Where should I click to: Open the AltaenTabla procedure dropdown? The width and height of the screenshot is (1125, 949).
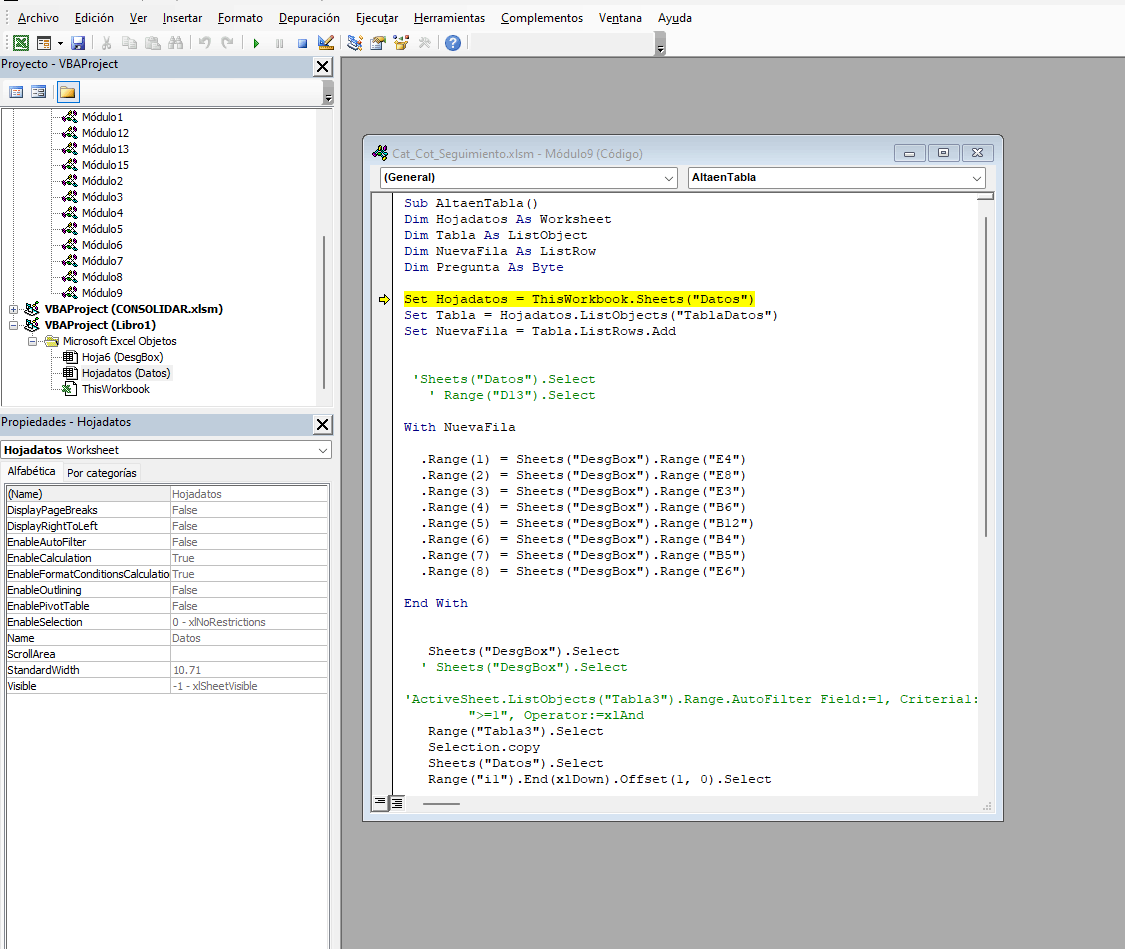[837, 177]
